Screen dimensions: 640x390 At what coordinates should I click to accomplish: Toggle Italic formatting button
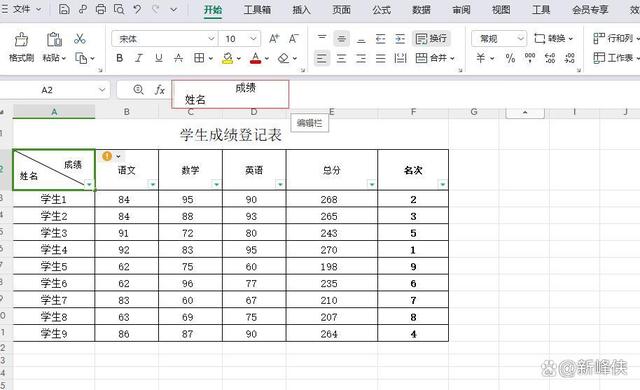tap(139, 58)
